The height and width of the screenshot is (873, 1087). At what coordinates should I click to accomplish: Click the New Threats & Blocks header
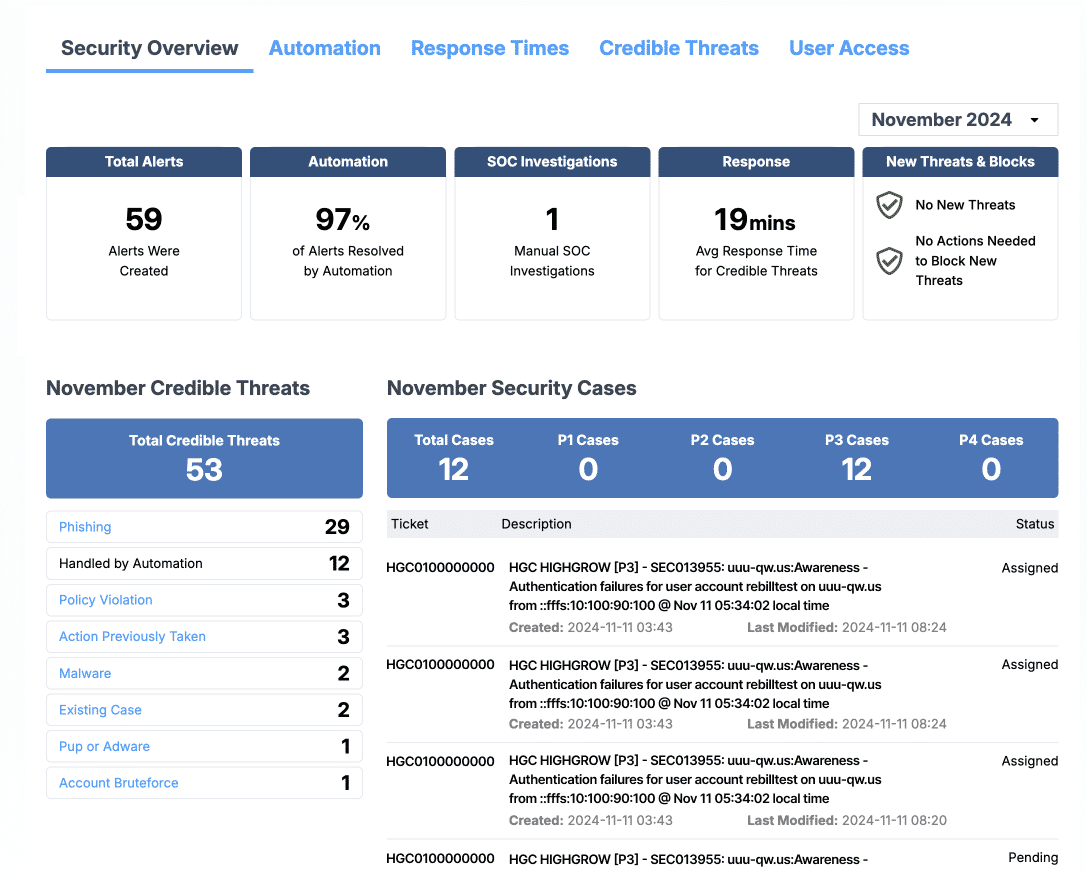(x=960, y=162)
